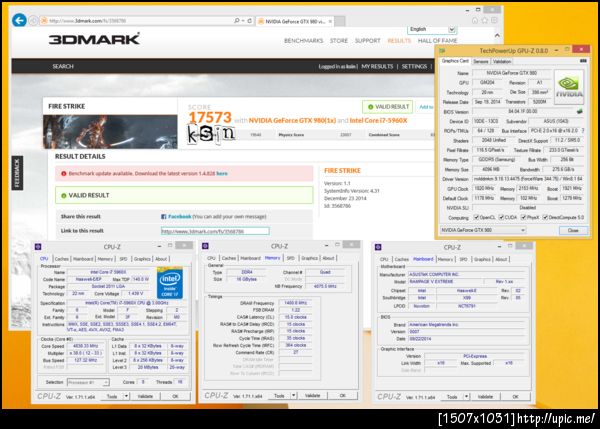
Task: Click the BIOS save chip icon in GPU-Z
Action: pos(580,111)
